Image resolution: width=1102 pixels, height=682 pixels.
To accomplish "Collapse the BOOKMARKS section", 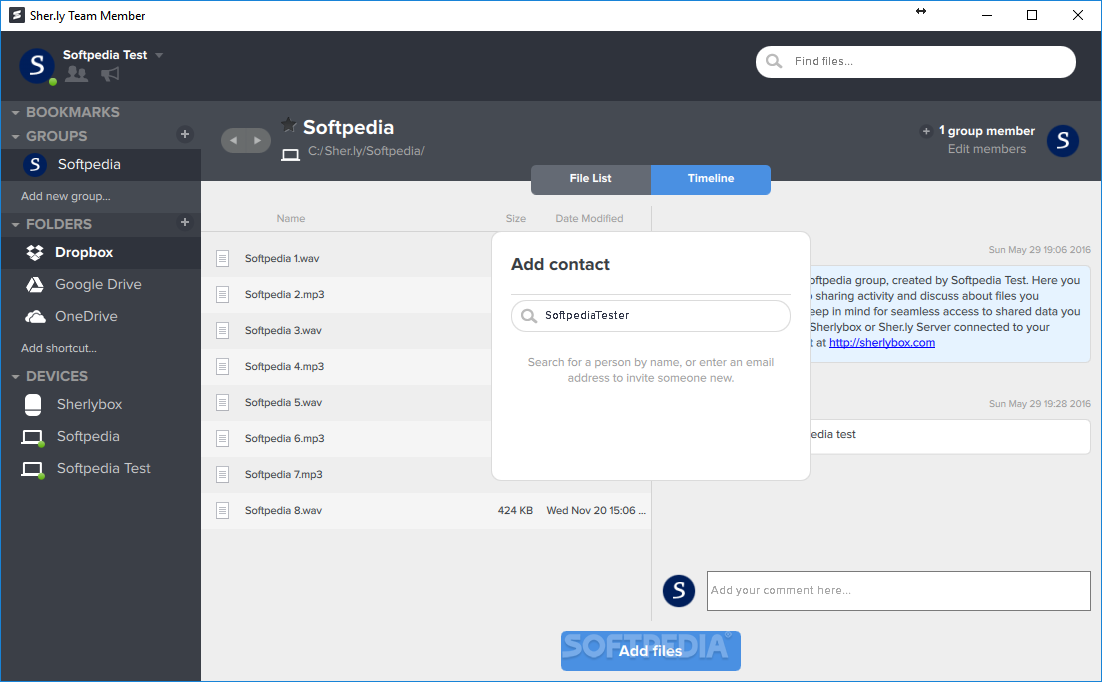I will pos(15,112).
